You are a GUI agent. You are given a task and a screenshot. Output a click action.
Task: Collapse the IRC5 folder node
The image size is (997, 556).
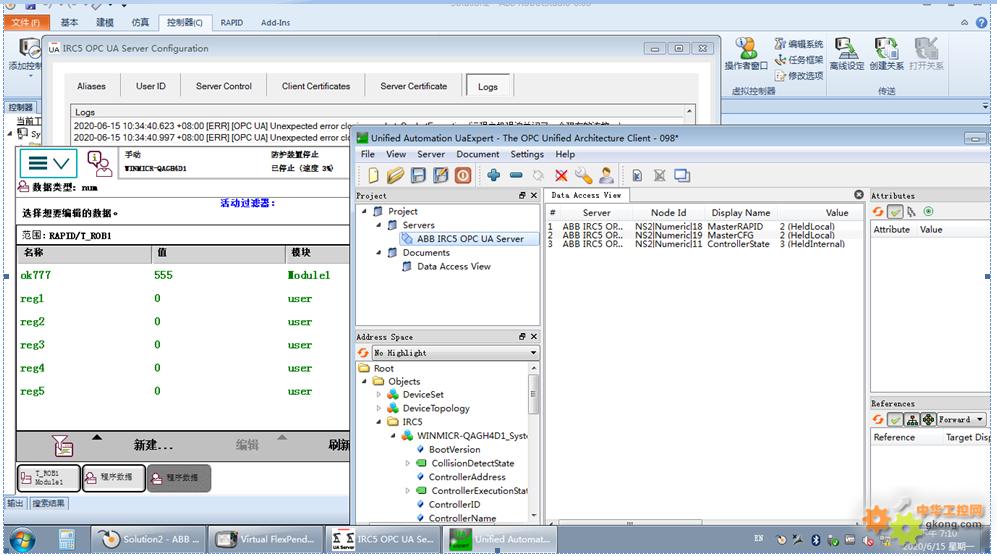379,422
